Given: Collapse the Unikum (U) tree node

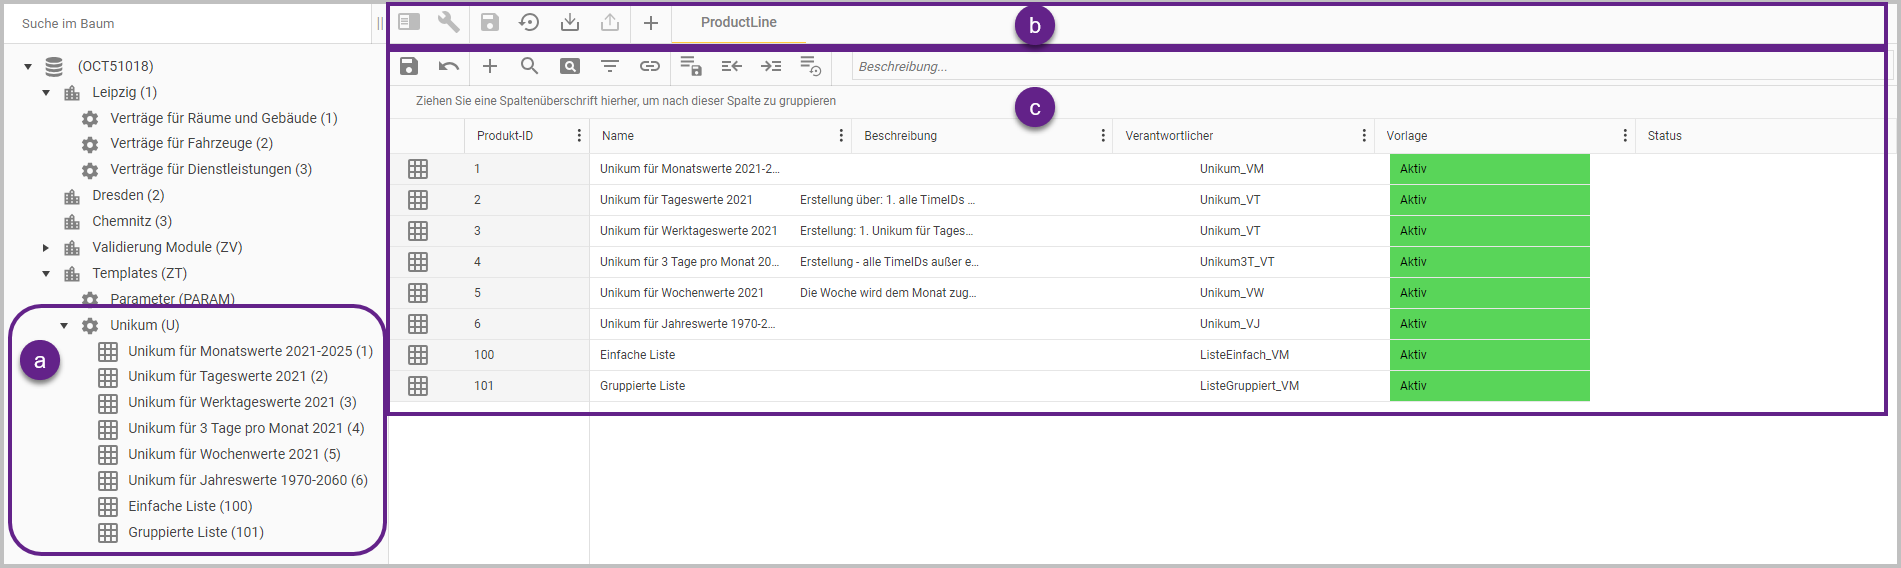Looking at the screenshot, I should [x=64, y=325].
